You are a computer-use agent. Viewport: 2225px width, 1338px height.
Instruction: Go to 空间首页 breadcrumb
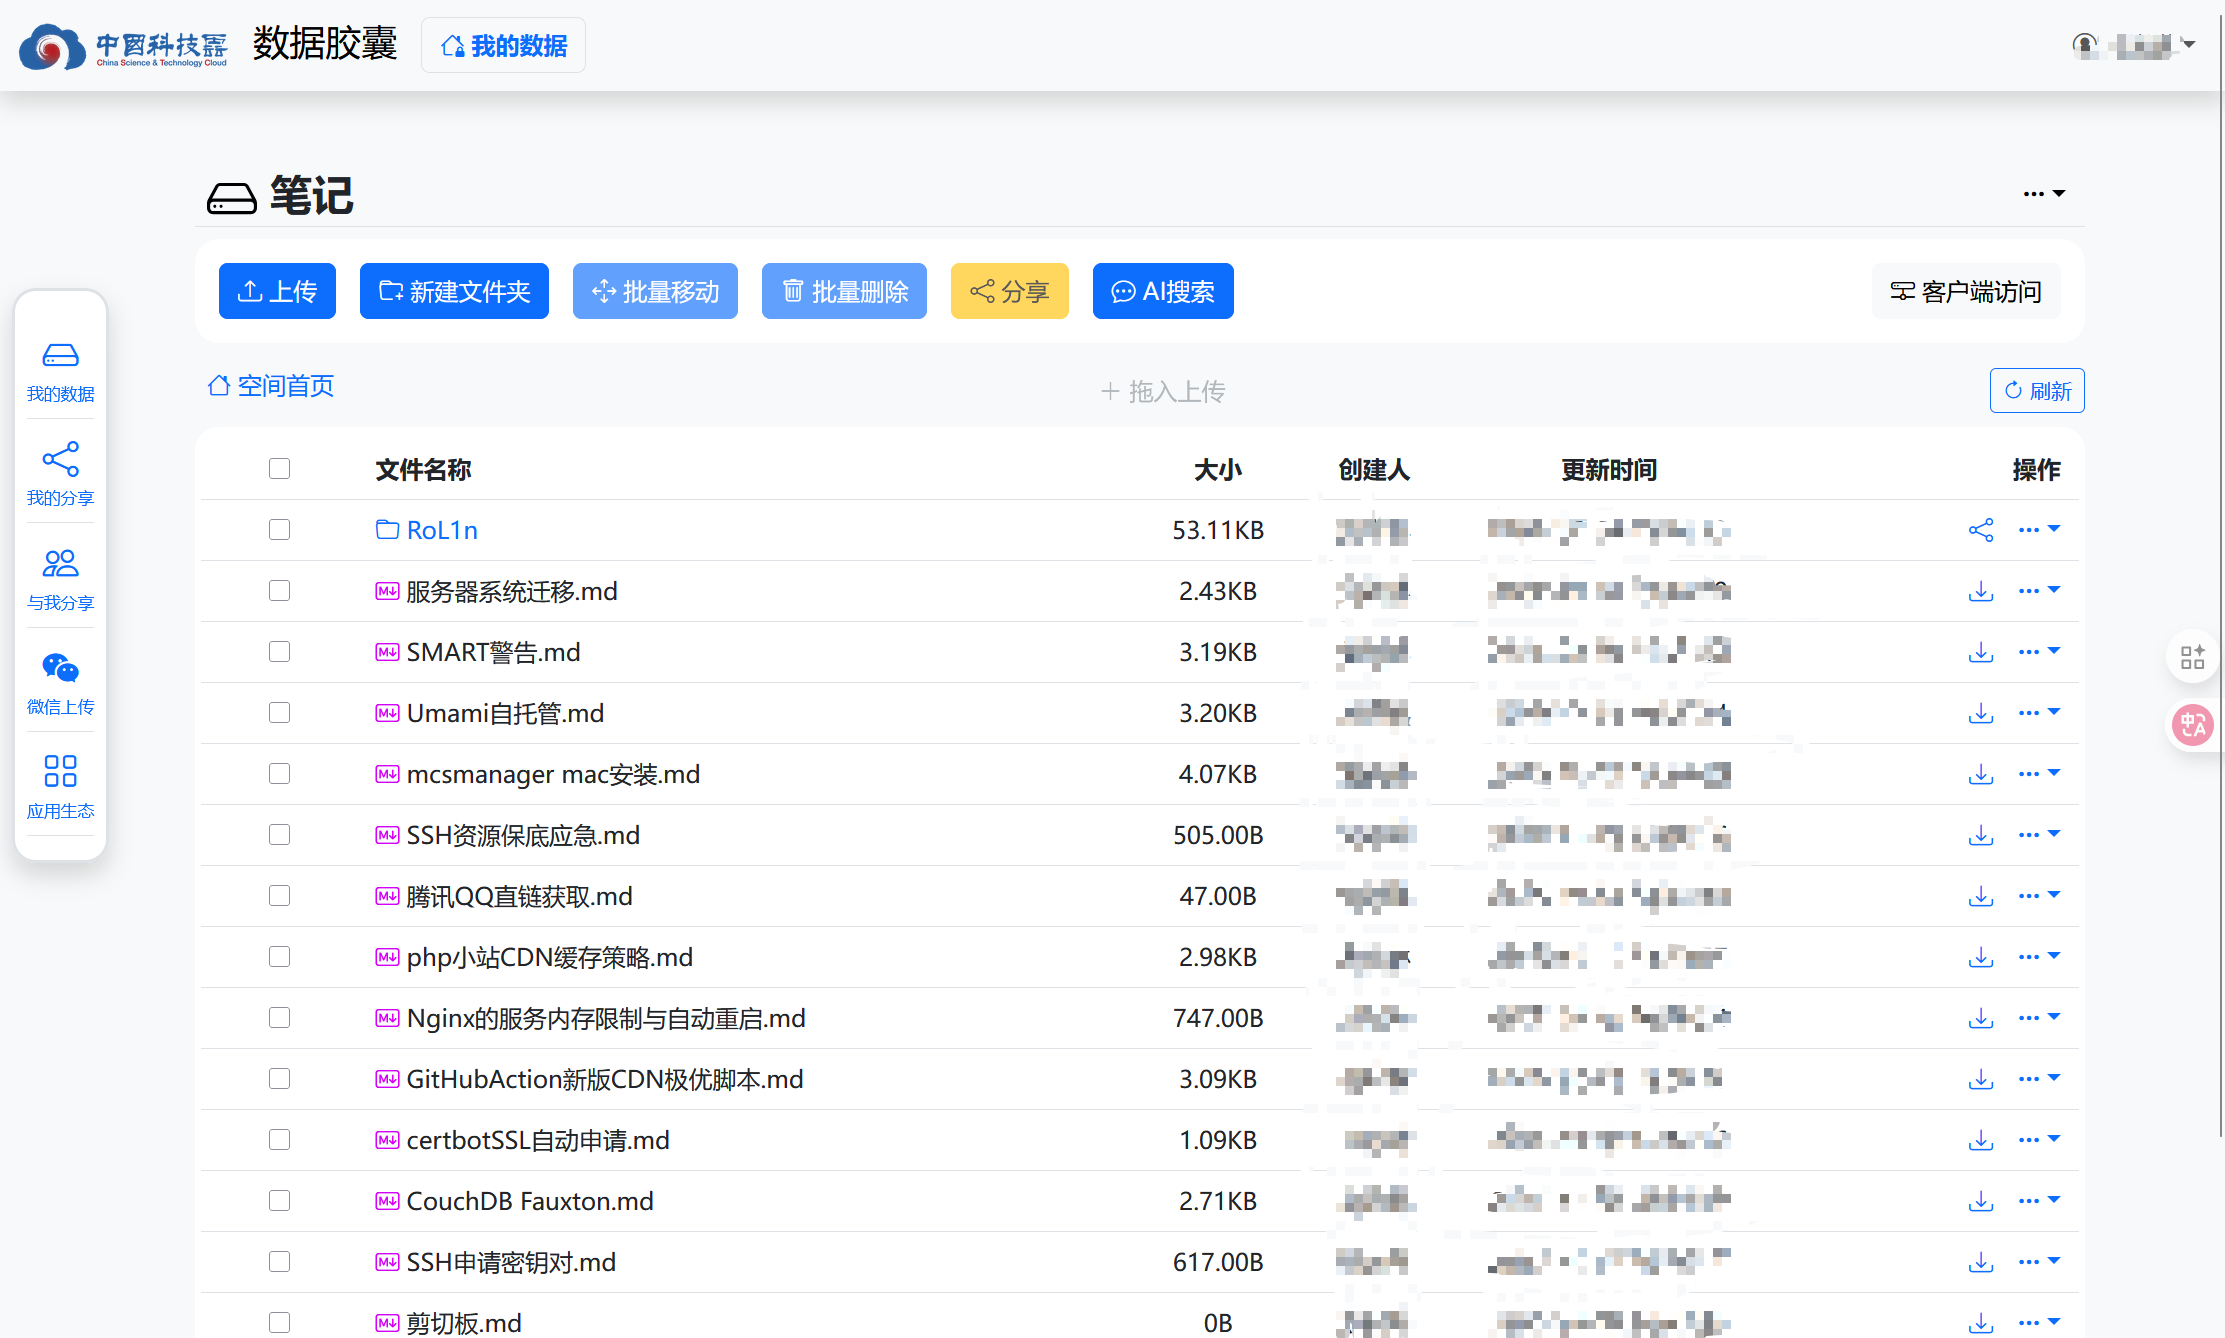[271, 386]
